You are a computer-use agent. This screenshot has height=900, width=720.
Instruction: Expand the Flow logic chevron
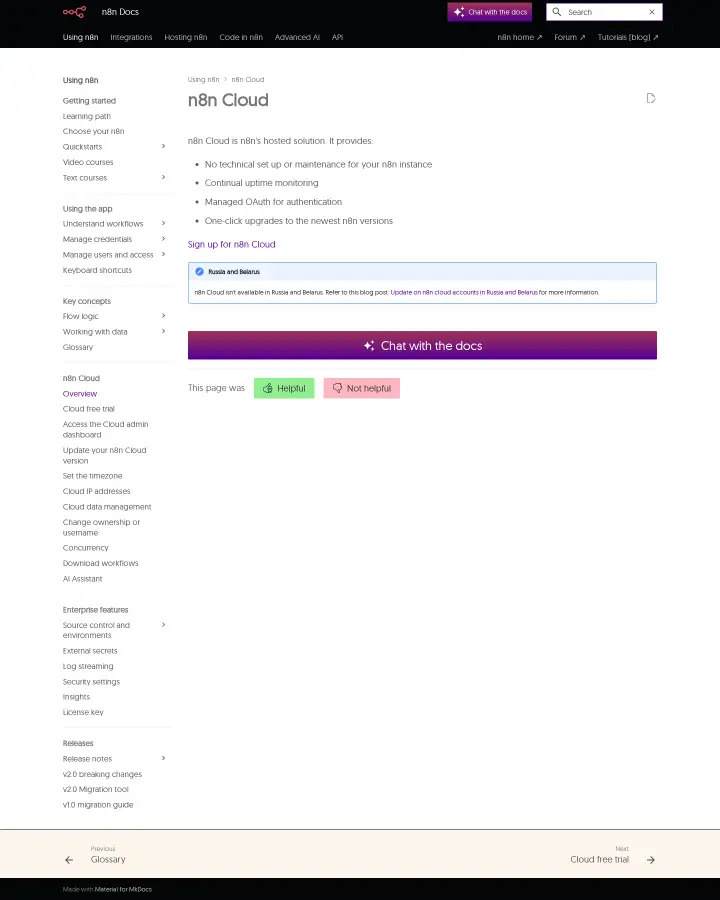pyautogui.click(x=164, y=316)
